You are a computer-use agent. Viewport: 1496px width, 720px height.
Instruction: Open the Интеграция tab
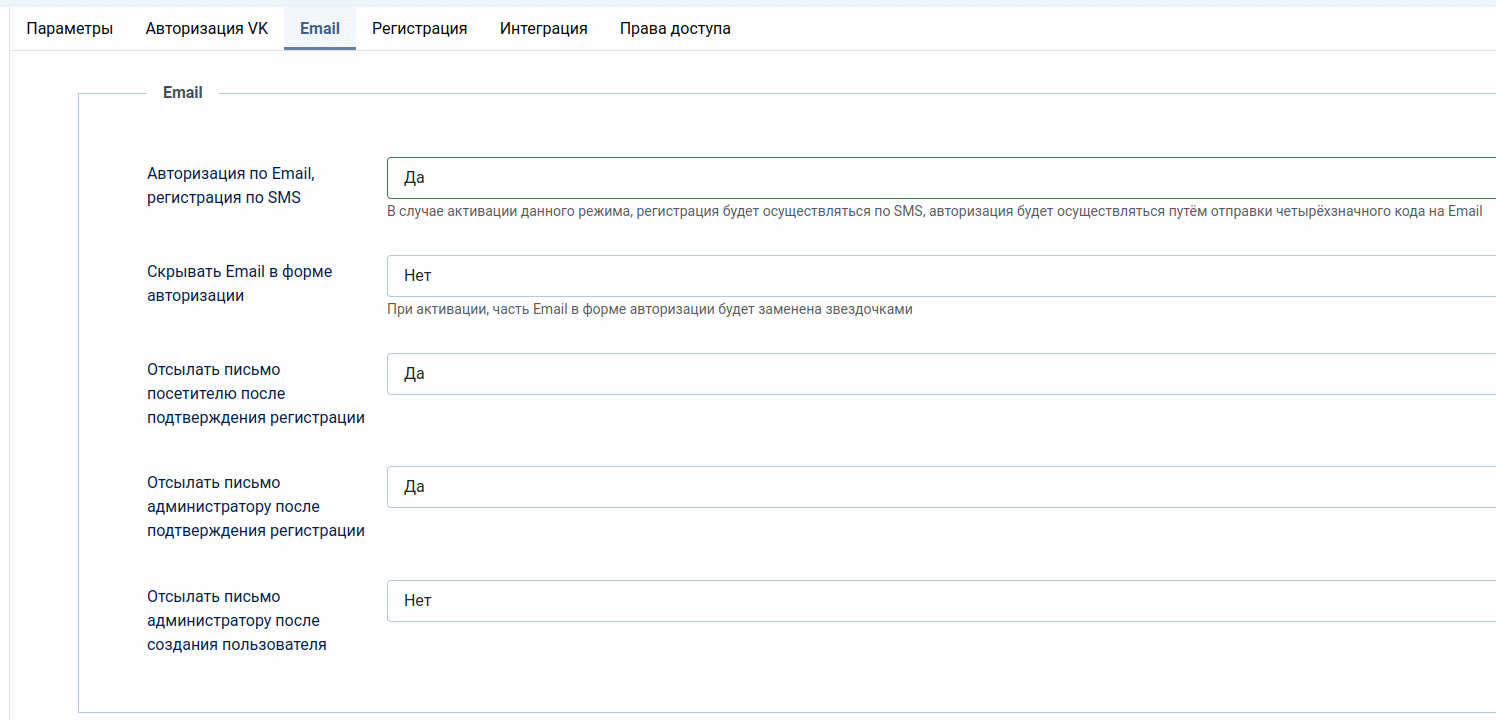click(544, 29)
